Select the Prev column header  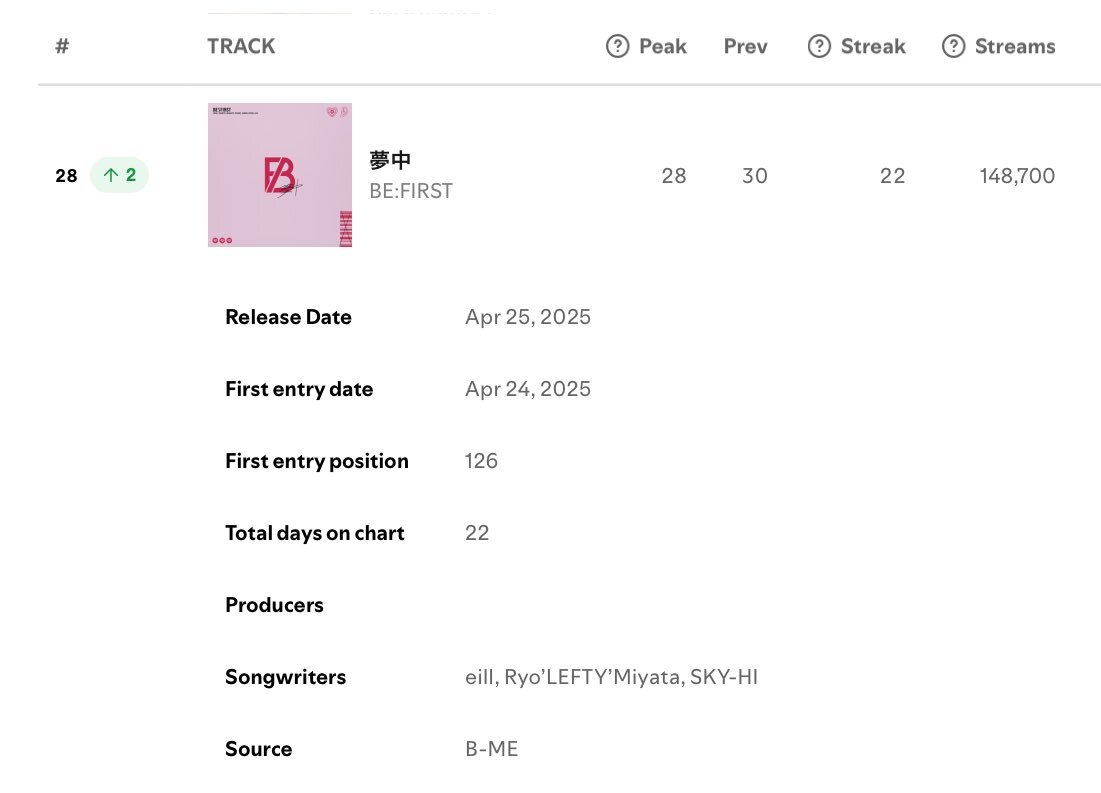point(745,46)
